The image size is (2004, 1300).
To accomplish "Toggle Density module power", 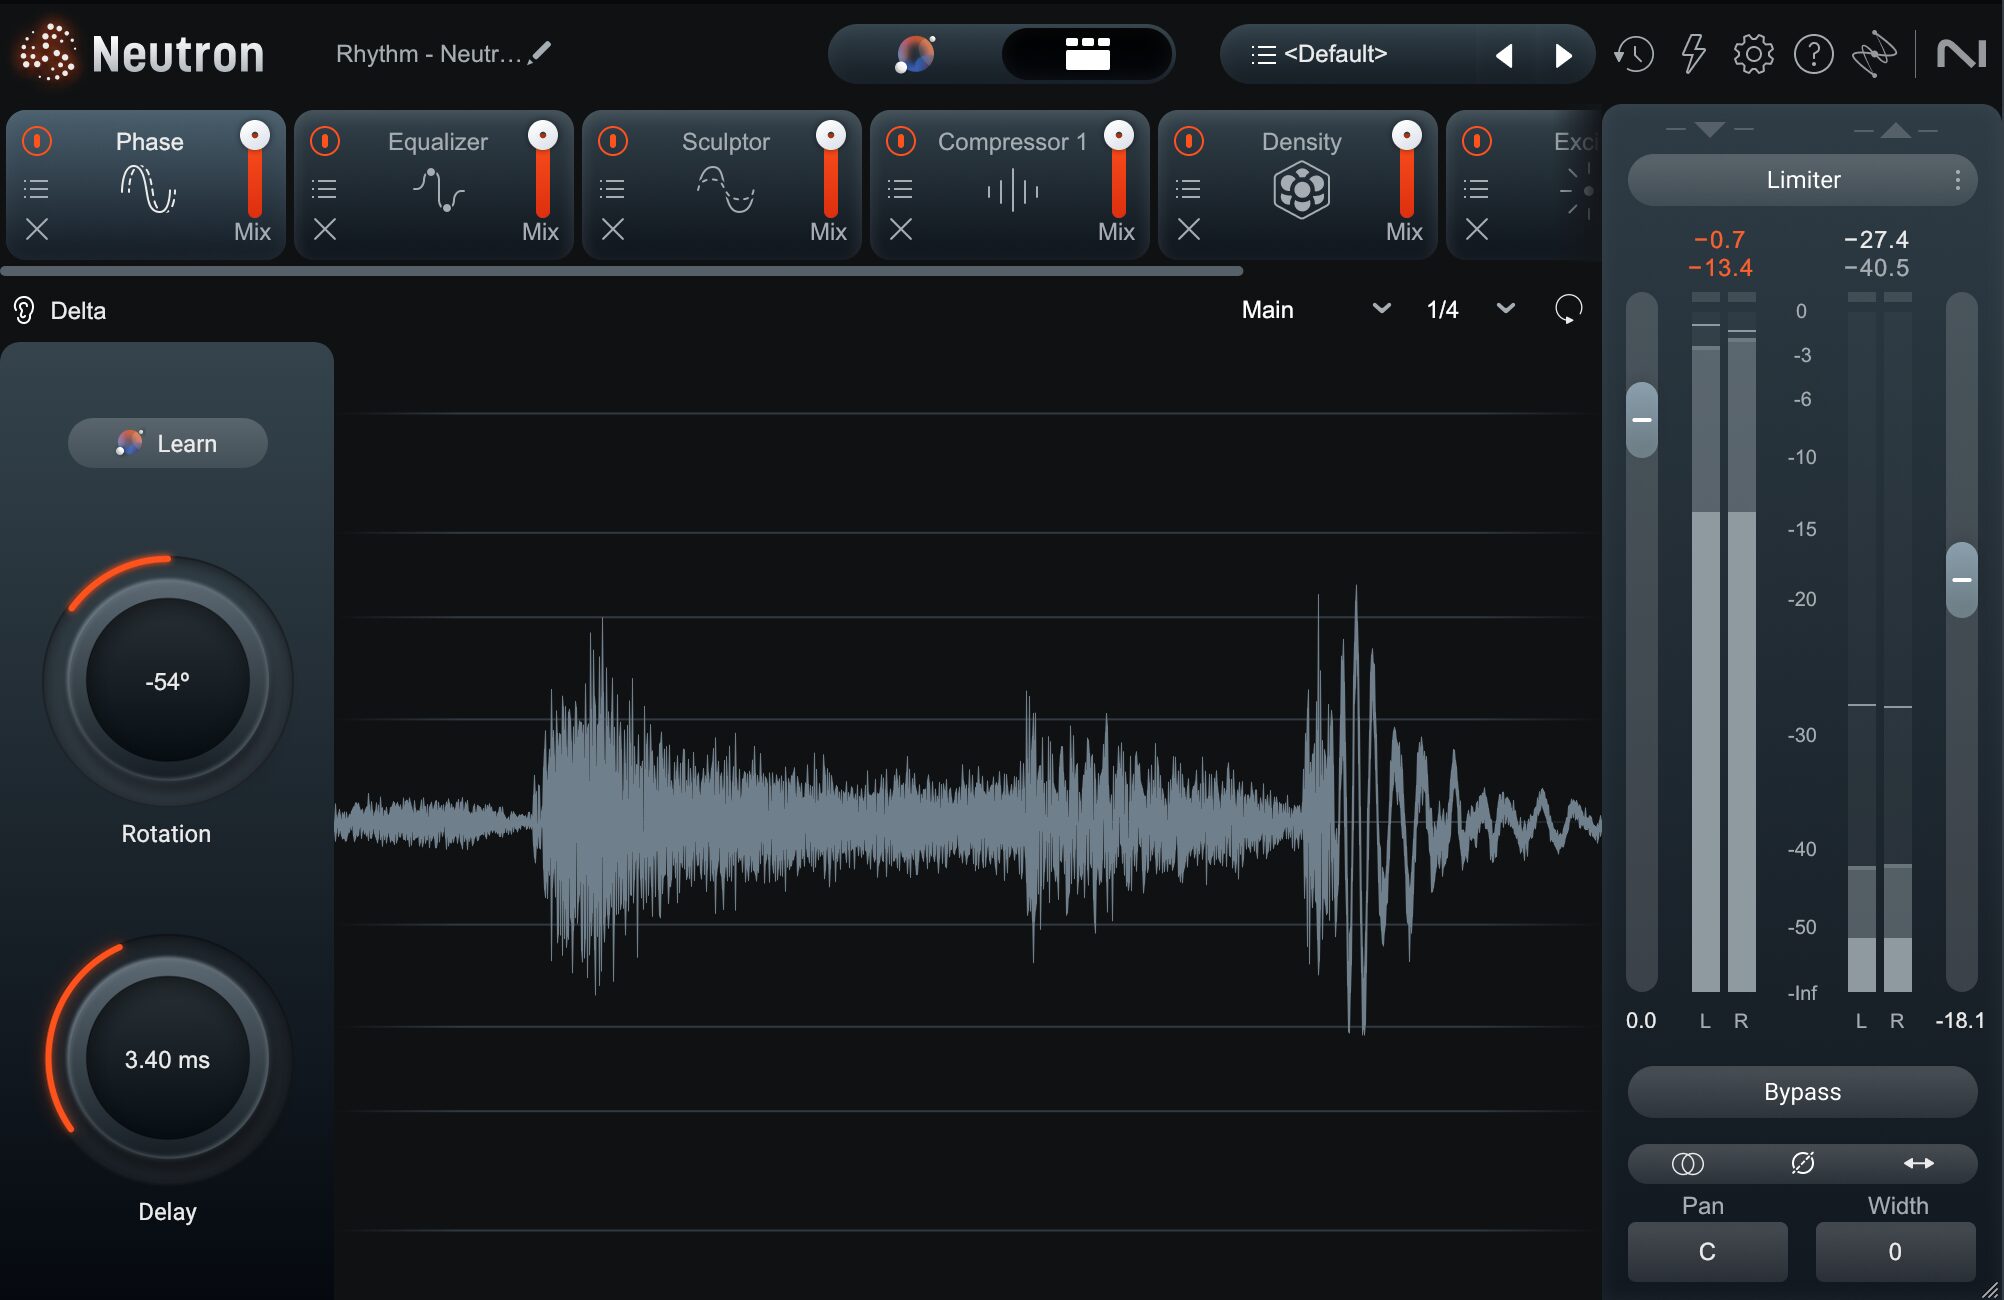I will coord(1189,141).
